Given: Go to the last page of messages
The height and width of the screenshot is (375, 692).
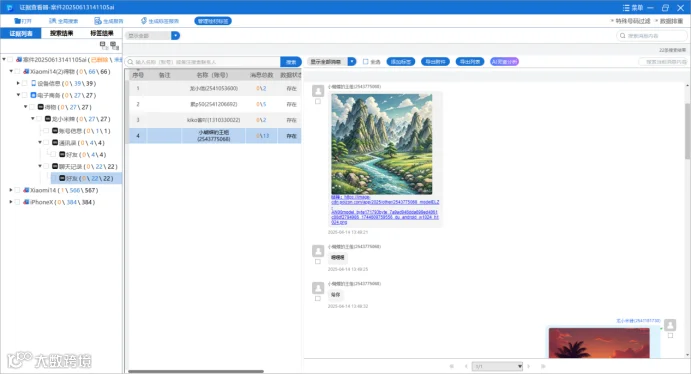Looking at the screenshot, I should (x=543, y=366).
